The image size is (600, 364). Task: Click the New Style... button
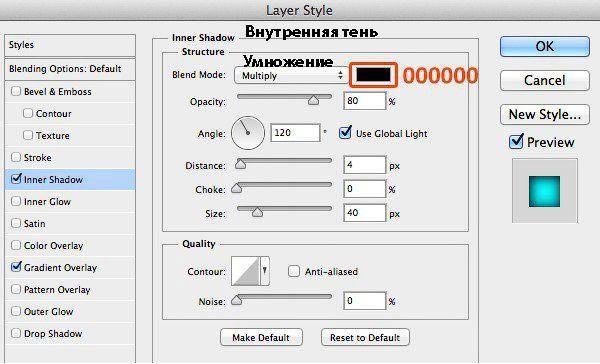point(545,114)
